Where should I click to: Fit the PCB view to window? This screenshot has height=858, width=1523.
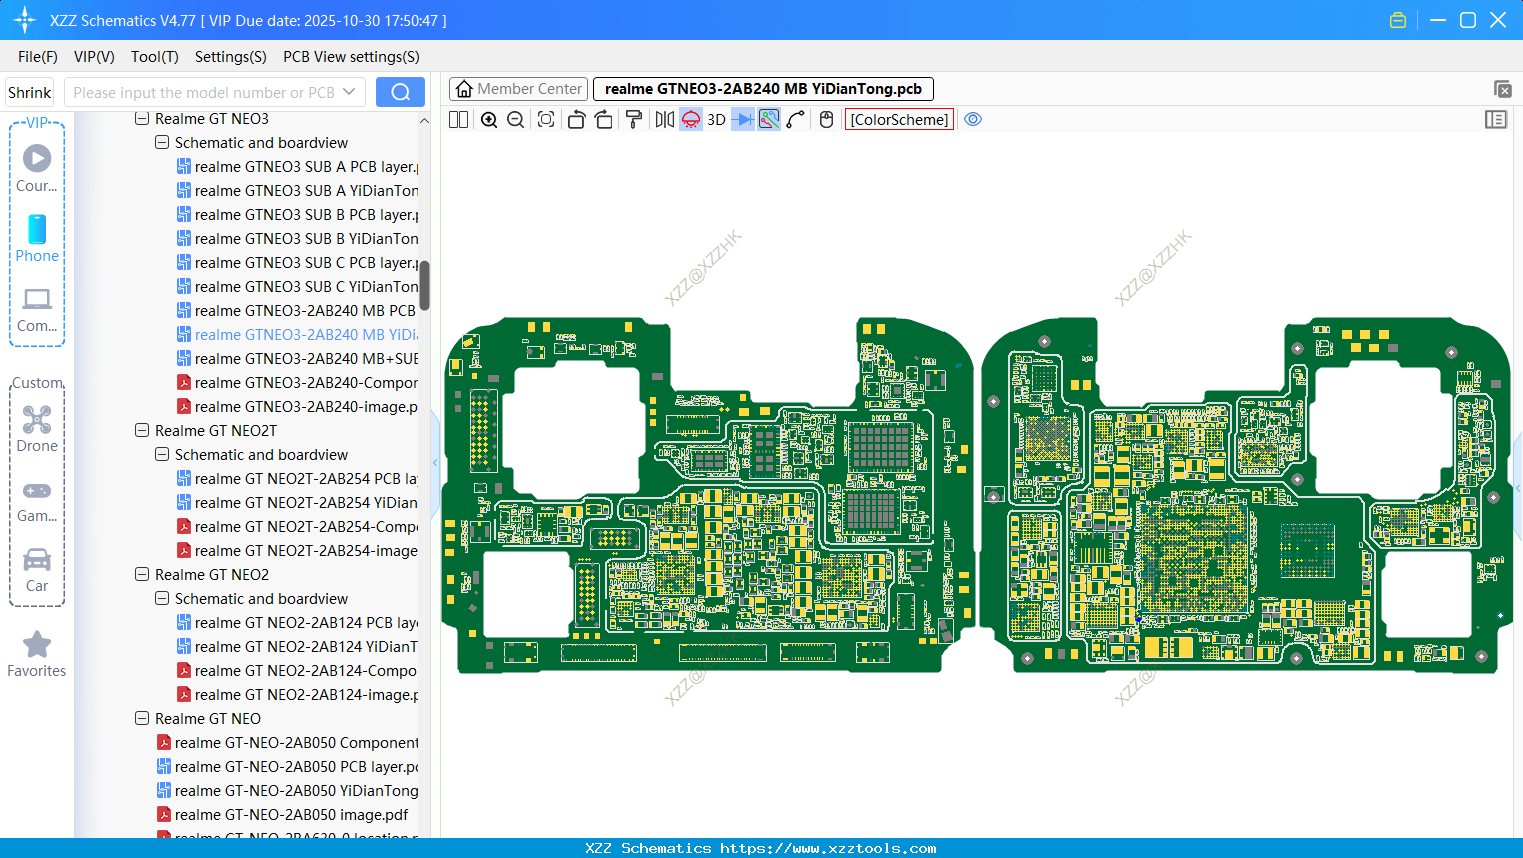click(546, 120)
